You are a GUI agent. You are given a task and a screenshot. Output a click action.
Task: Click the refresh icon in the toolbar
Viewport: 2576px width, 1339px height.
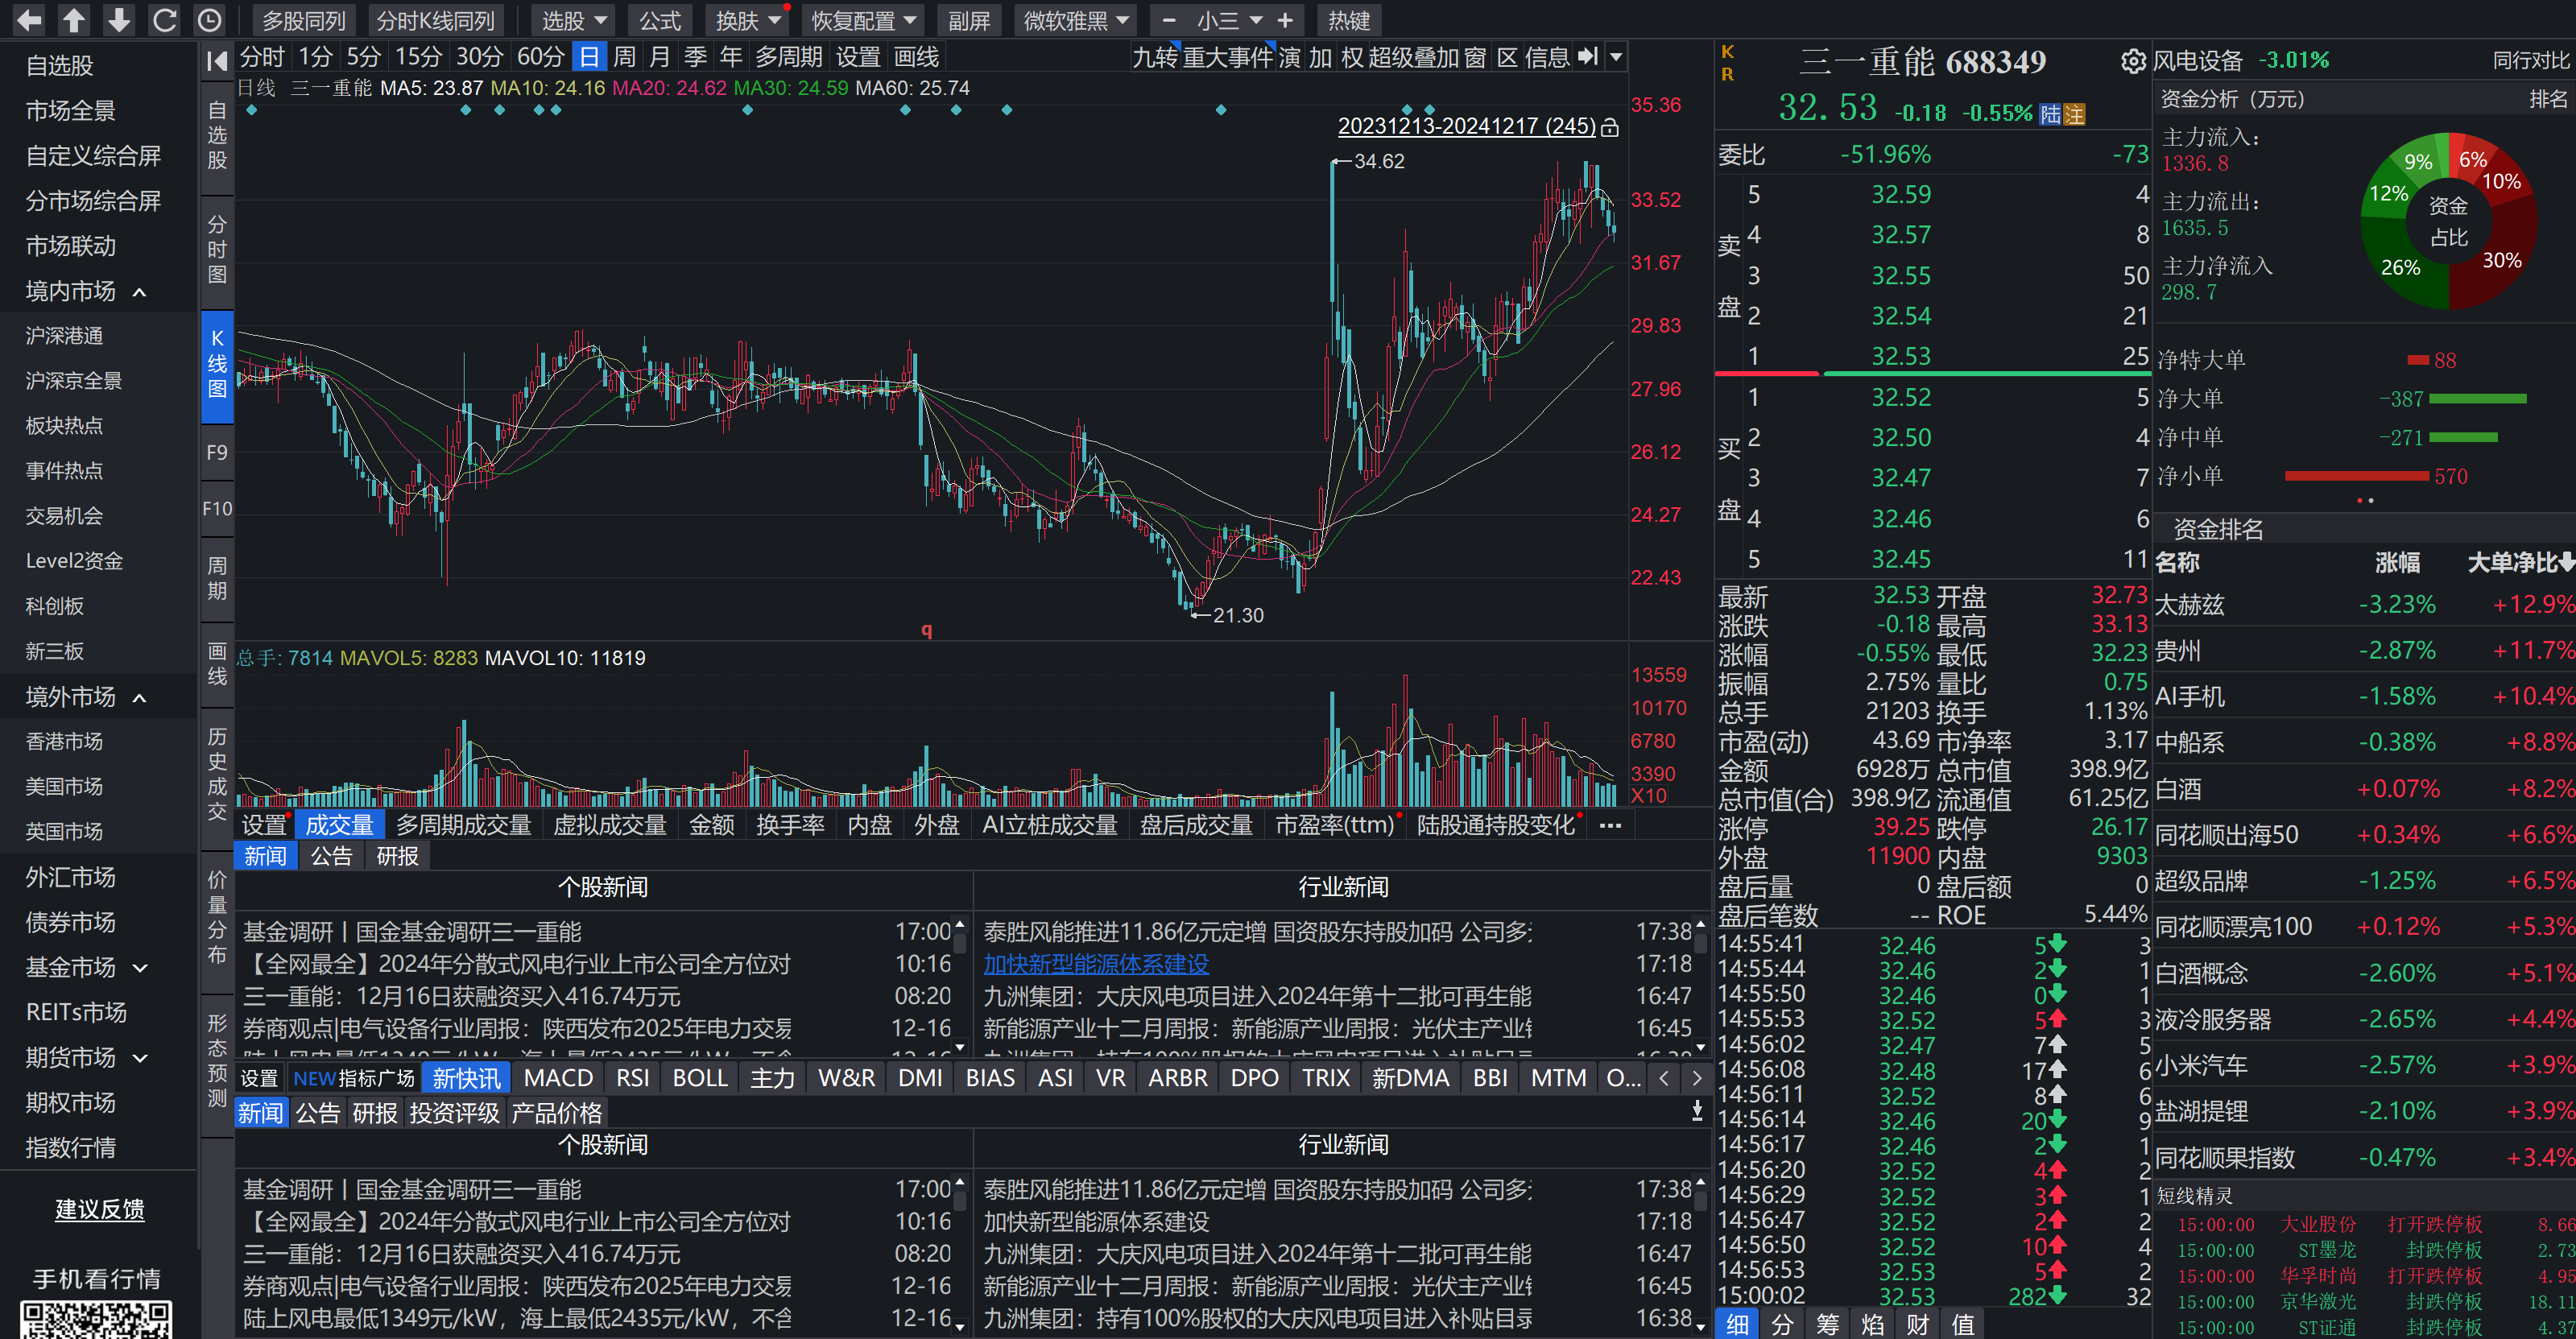point(164,20)
